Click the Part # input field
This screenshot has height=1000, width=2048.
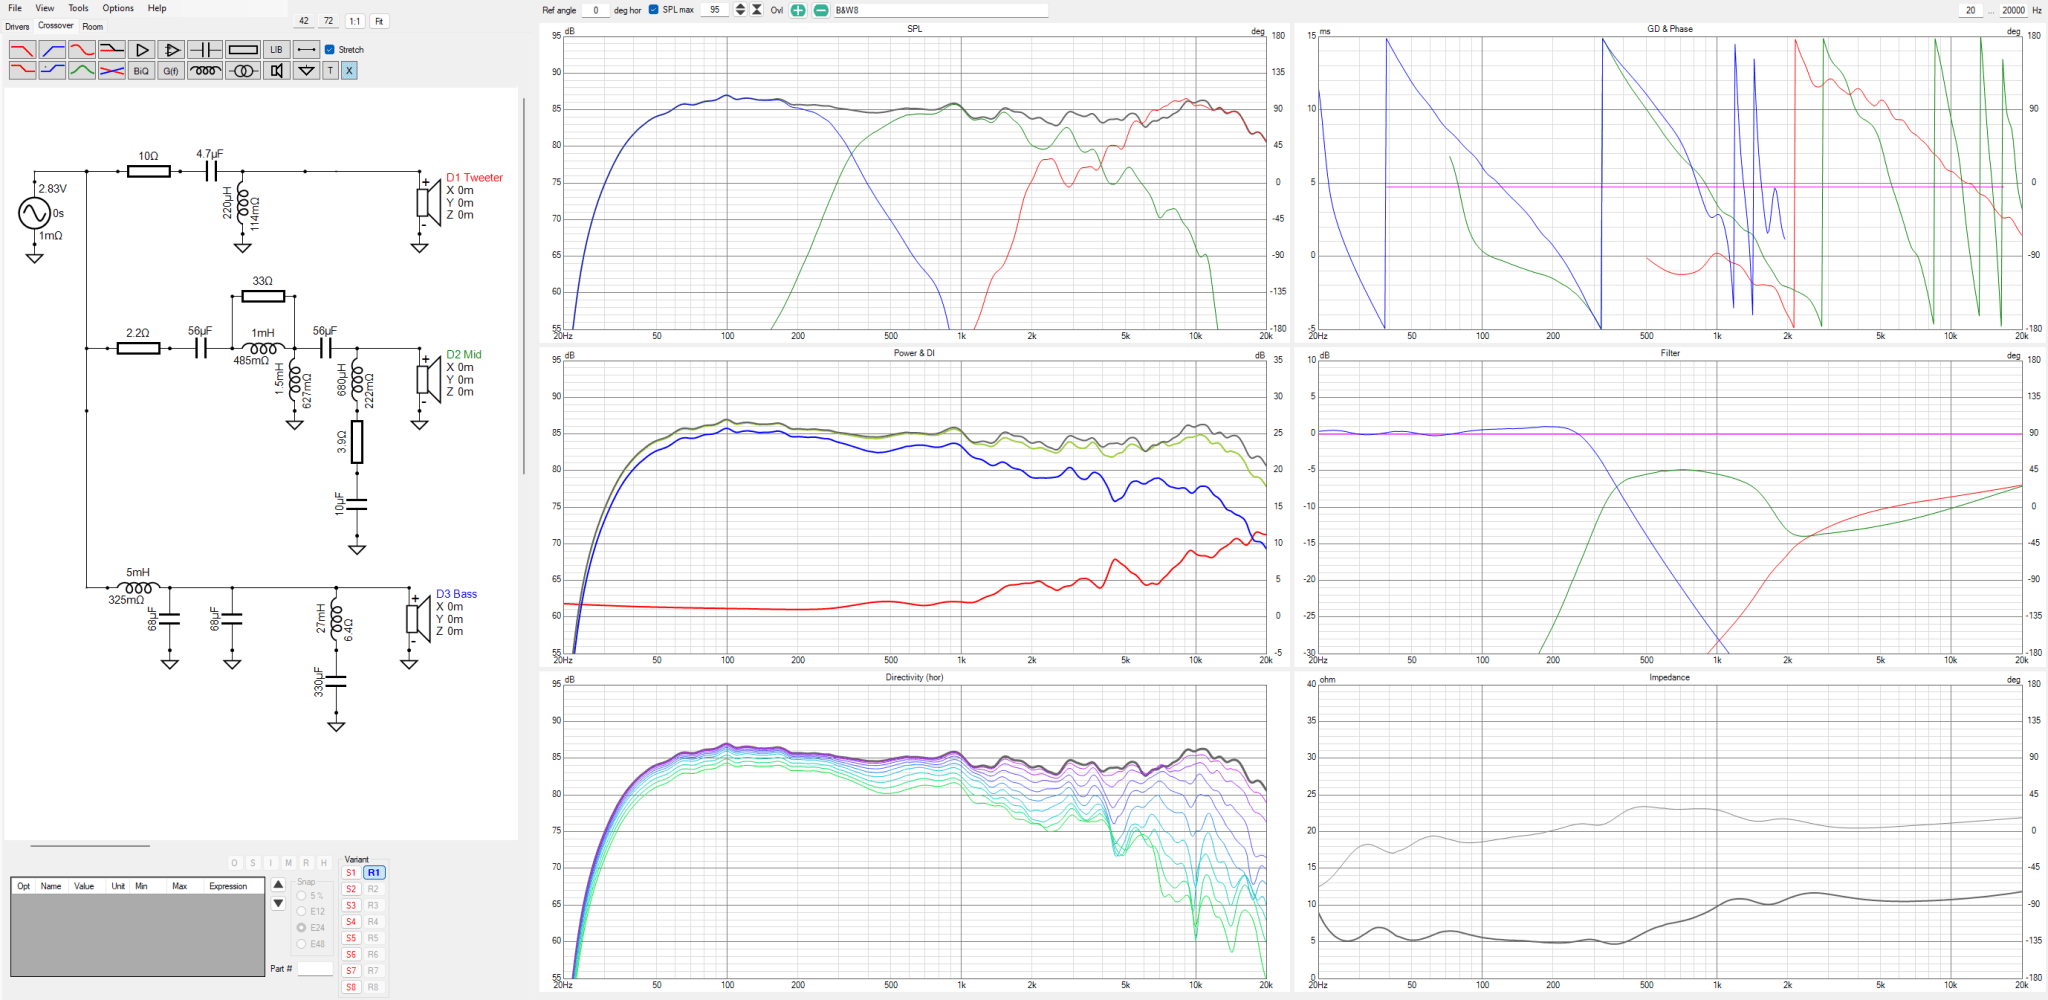tap(315, 969)
